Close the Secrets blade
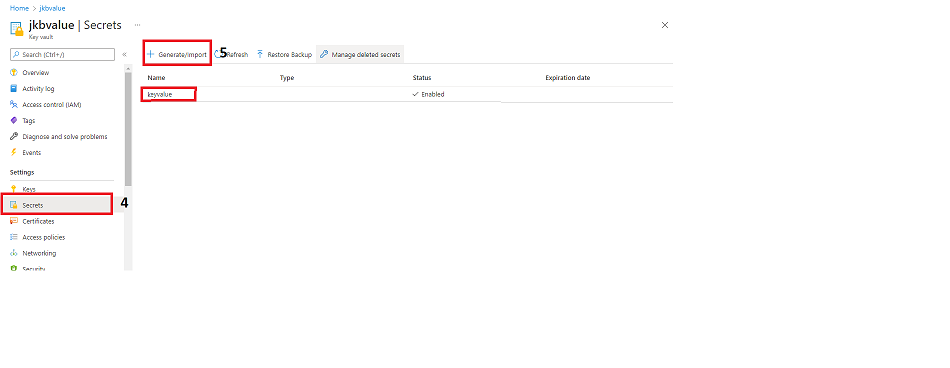This screenshot has height=368, width=950. (665, 25)
